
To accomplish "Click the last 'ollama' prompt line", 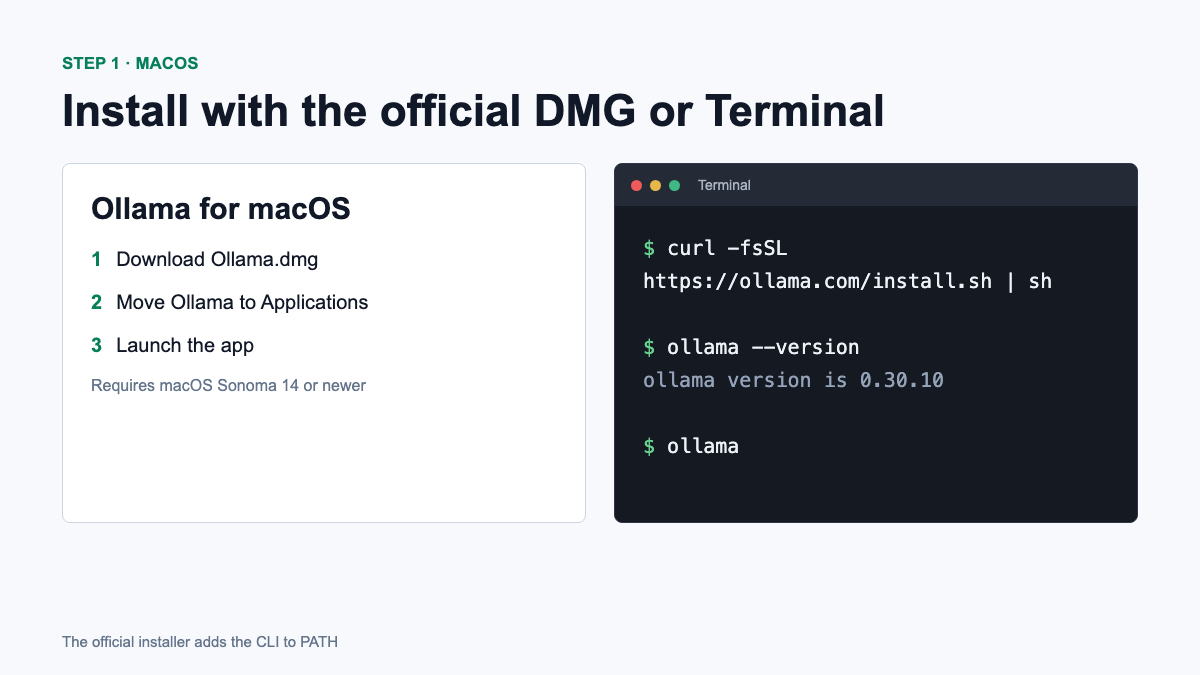I will click(691, 446).
